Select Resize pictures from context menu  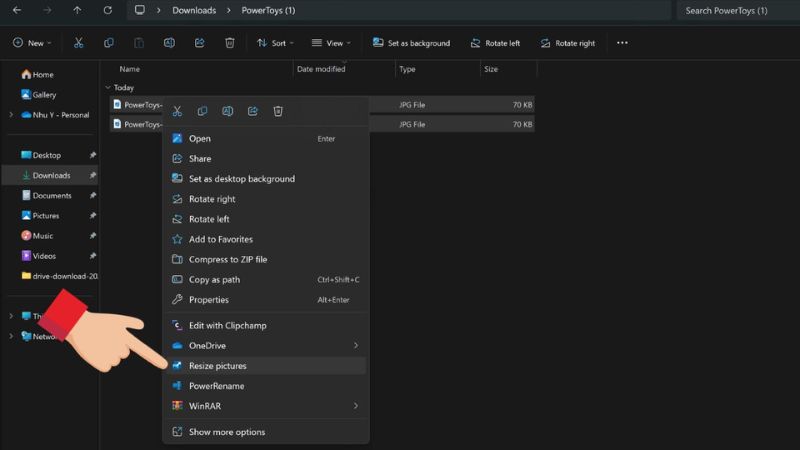(x=217, y=366)
